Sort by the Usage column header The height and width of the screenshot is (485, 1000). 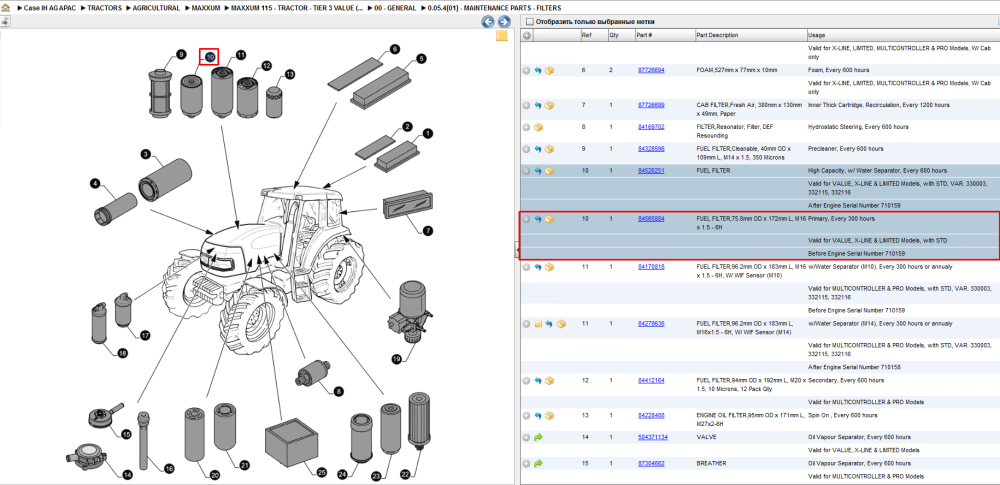click(x=902, y=36)
